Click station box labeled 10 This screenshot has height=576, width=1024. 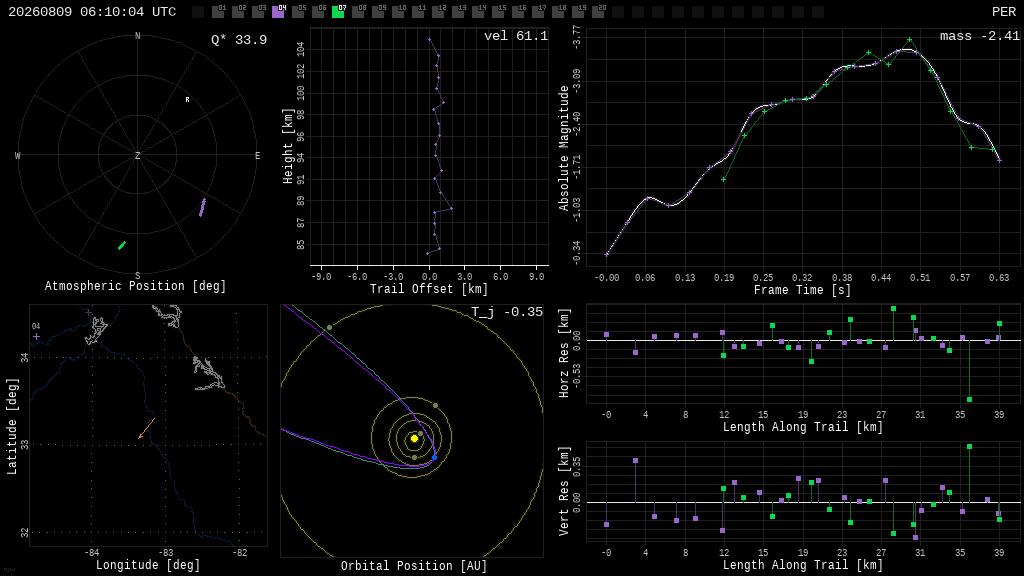(x=398, y=12)
